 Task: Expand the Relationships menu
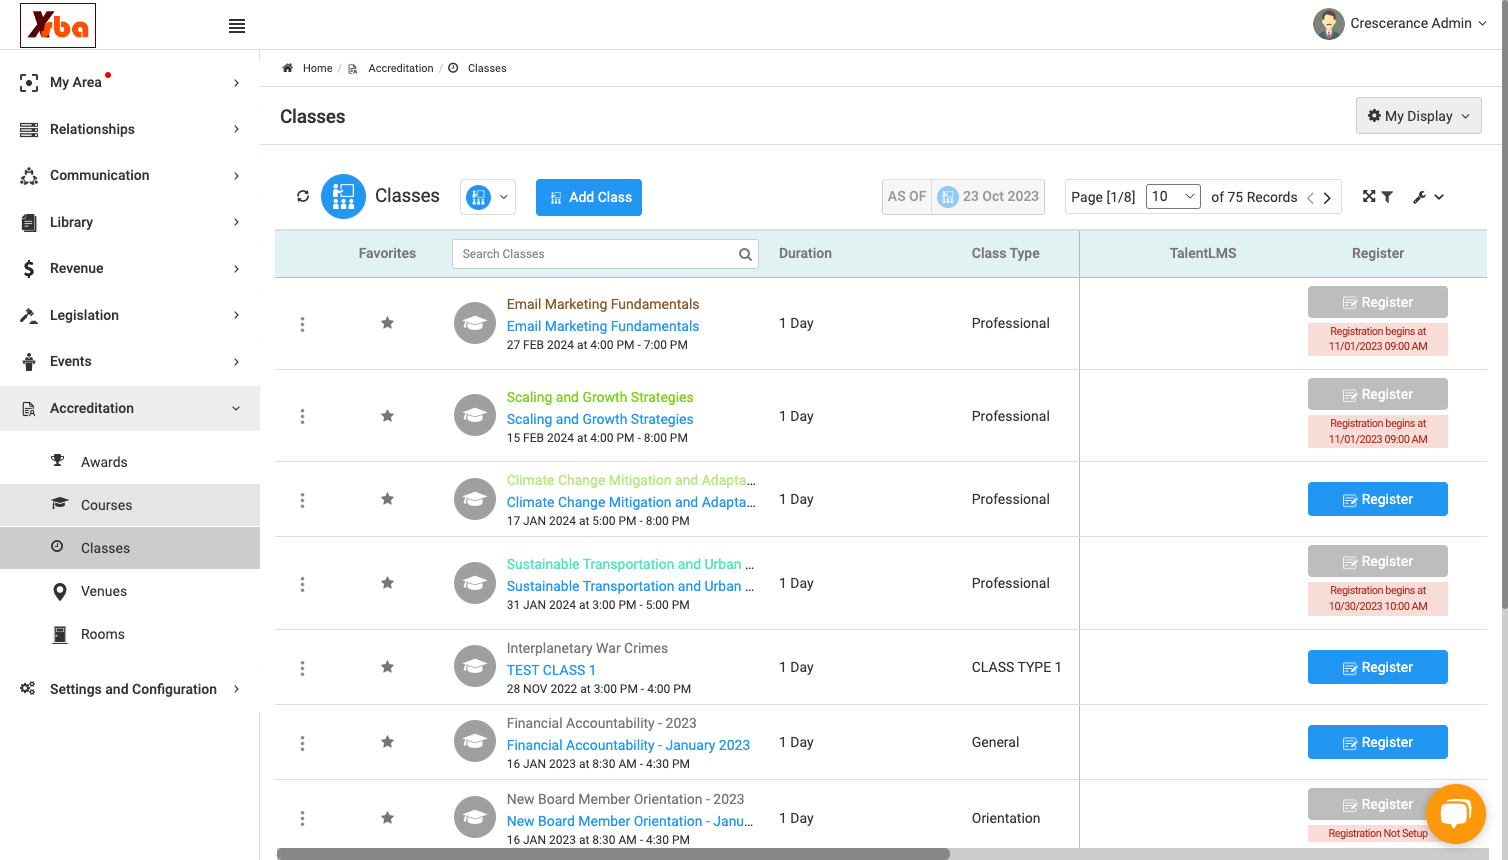pyautogui.click(x=130, y=129)
